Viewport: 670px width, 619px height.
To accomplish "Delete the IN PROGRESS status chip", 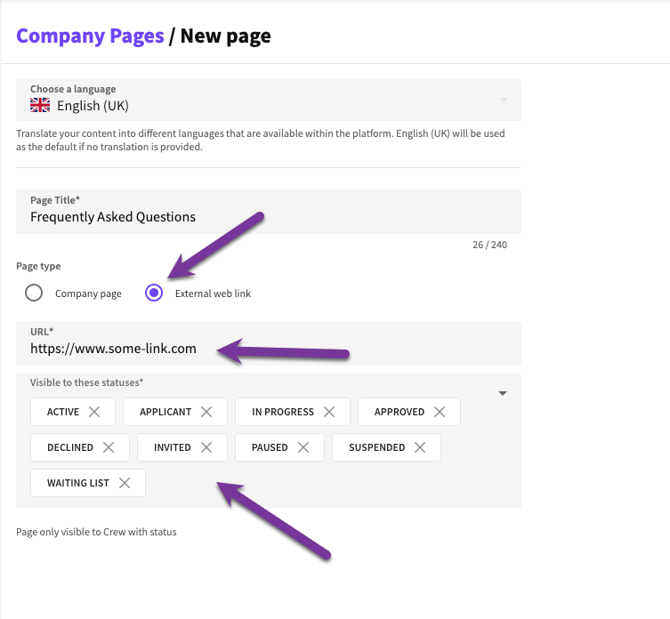I will click(329, 412).
